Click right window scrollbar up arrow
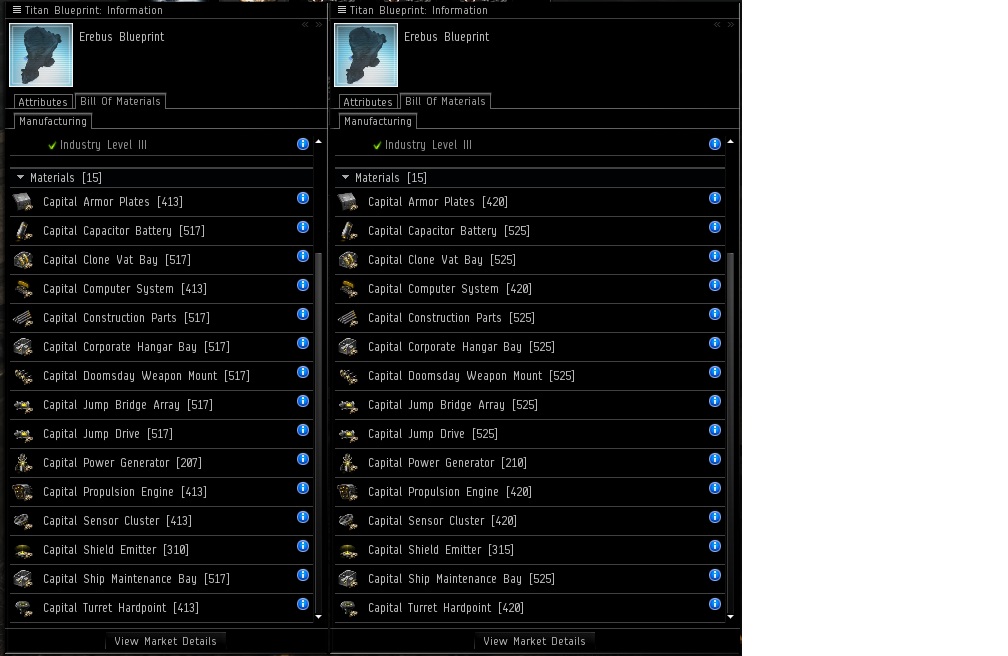1008x656 pixels. pyautogui.click(x=730, y=141)
